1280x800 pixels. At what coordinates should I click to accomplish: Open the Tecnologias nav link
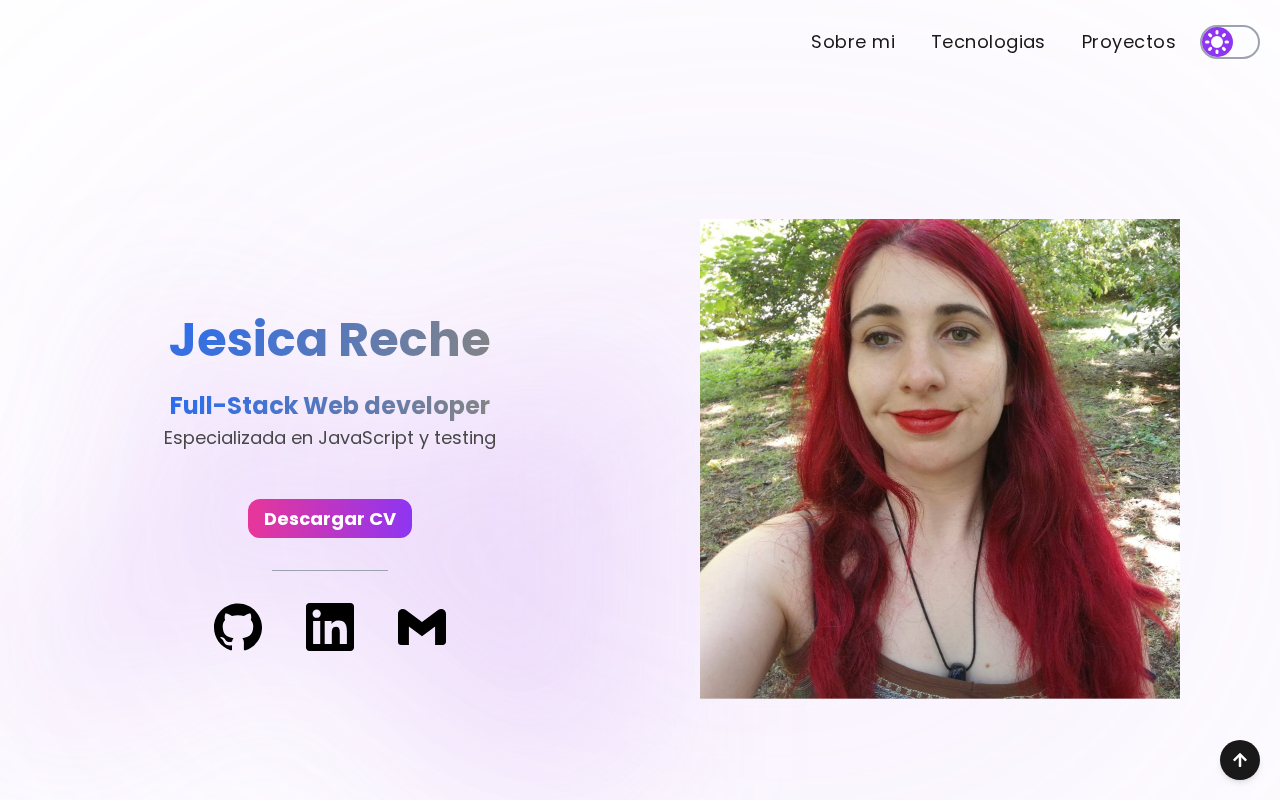click(988, 42)
